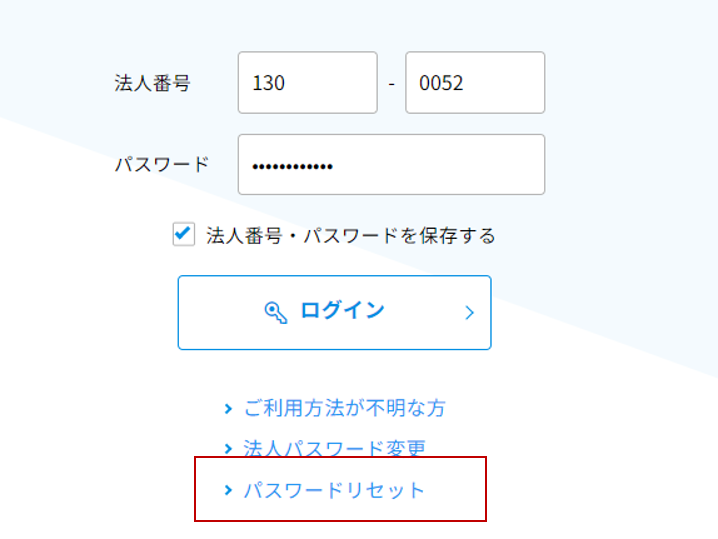Click the red highlighted box around パスワードリセット
The image size is (718, 539).
(x=340, y=489)
